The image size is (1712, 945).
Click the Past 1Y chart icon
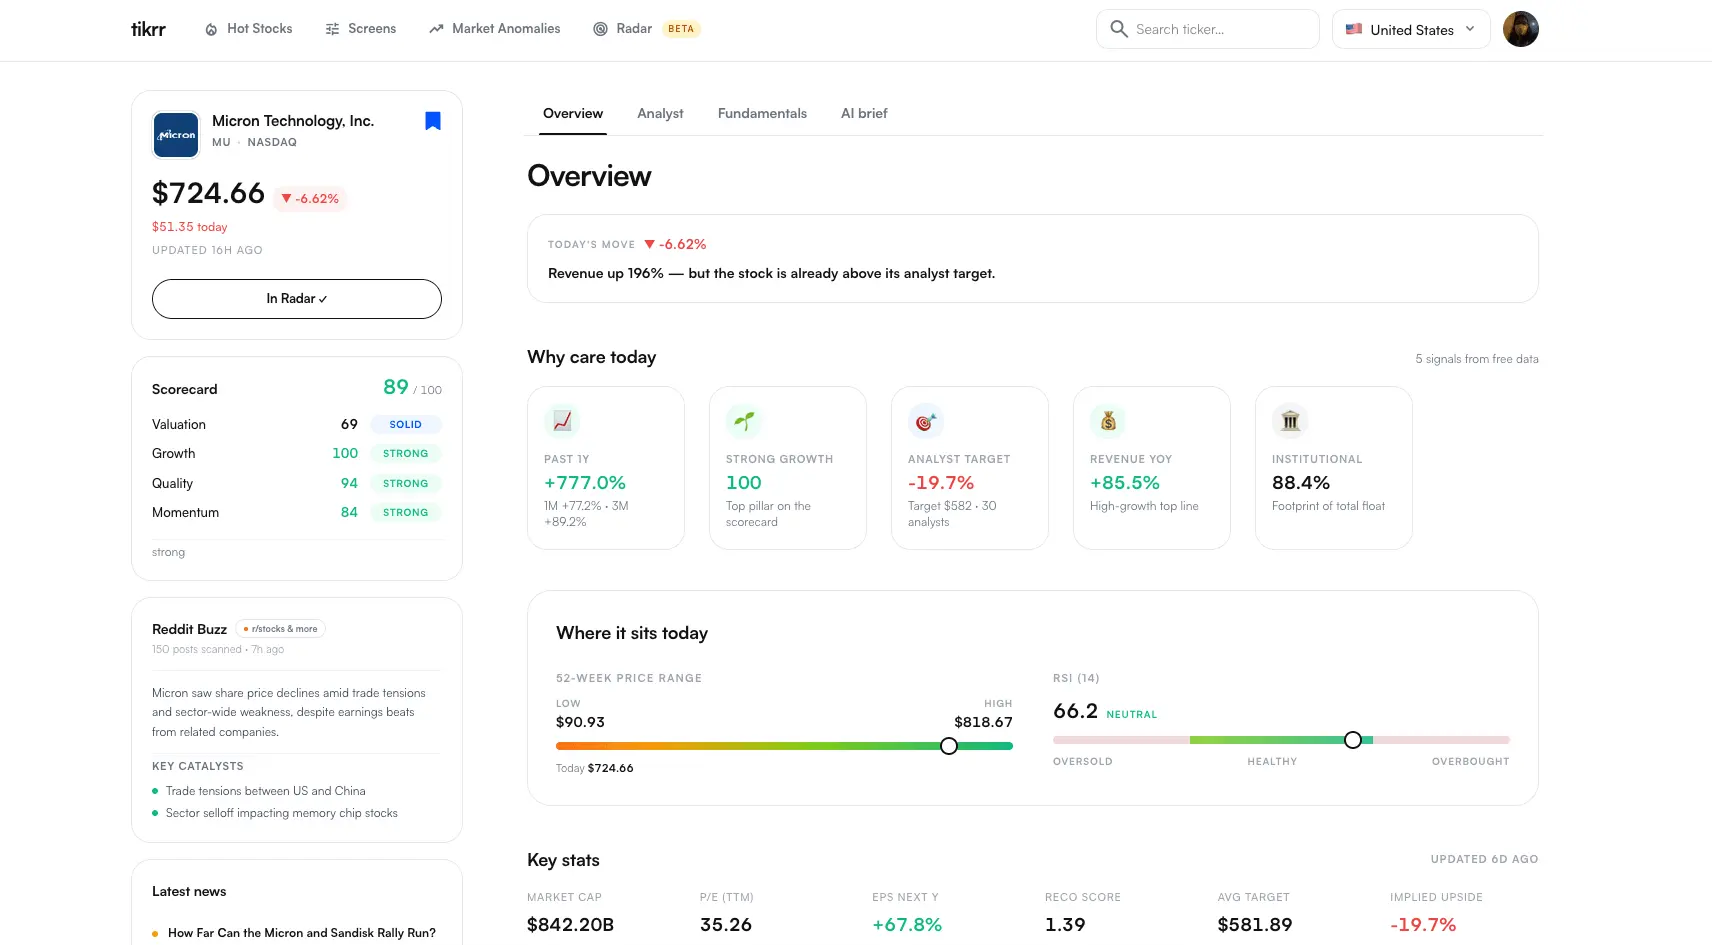point(562,421)
